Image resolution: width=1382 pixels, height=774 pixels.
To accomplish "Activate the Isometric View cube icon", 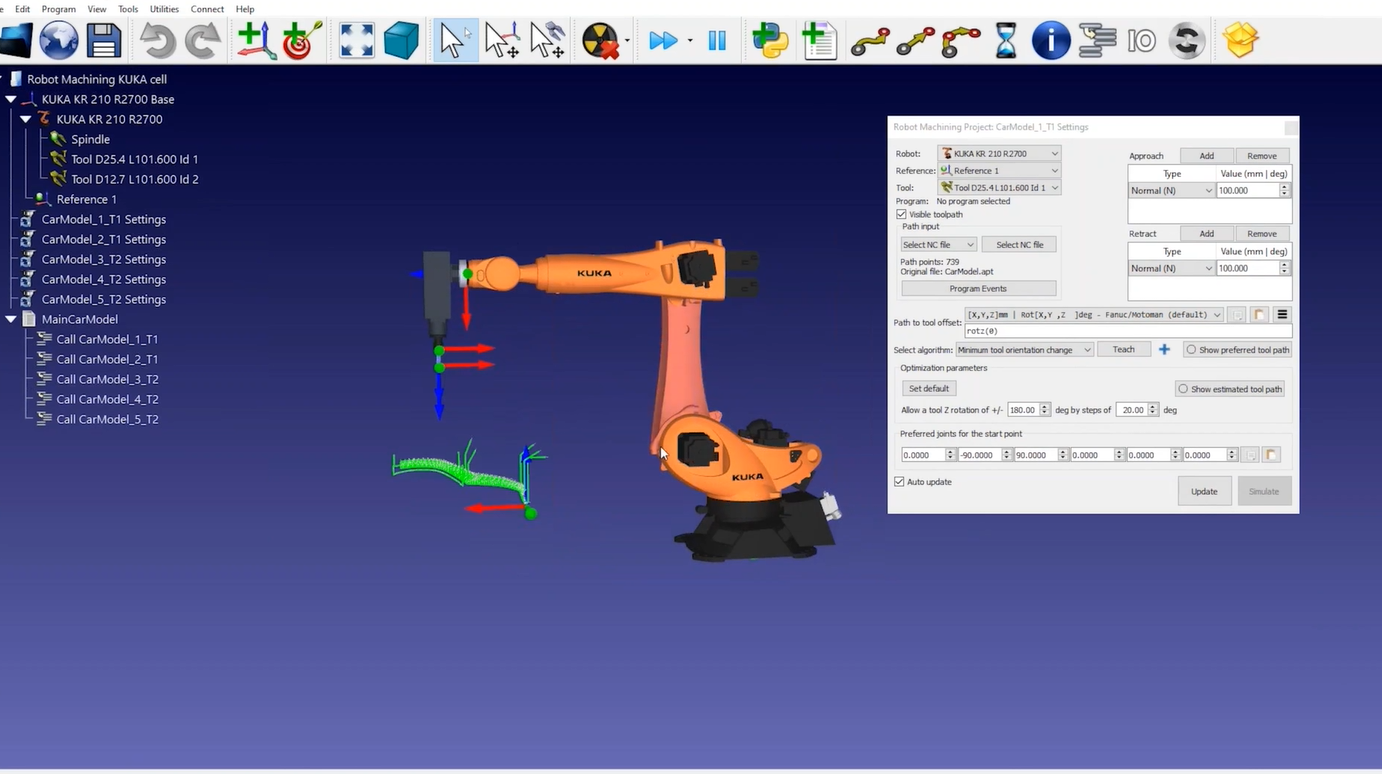I will [401, 40].
